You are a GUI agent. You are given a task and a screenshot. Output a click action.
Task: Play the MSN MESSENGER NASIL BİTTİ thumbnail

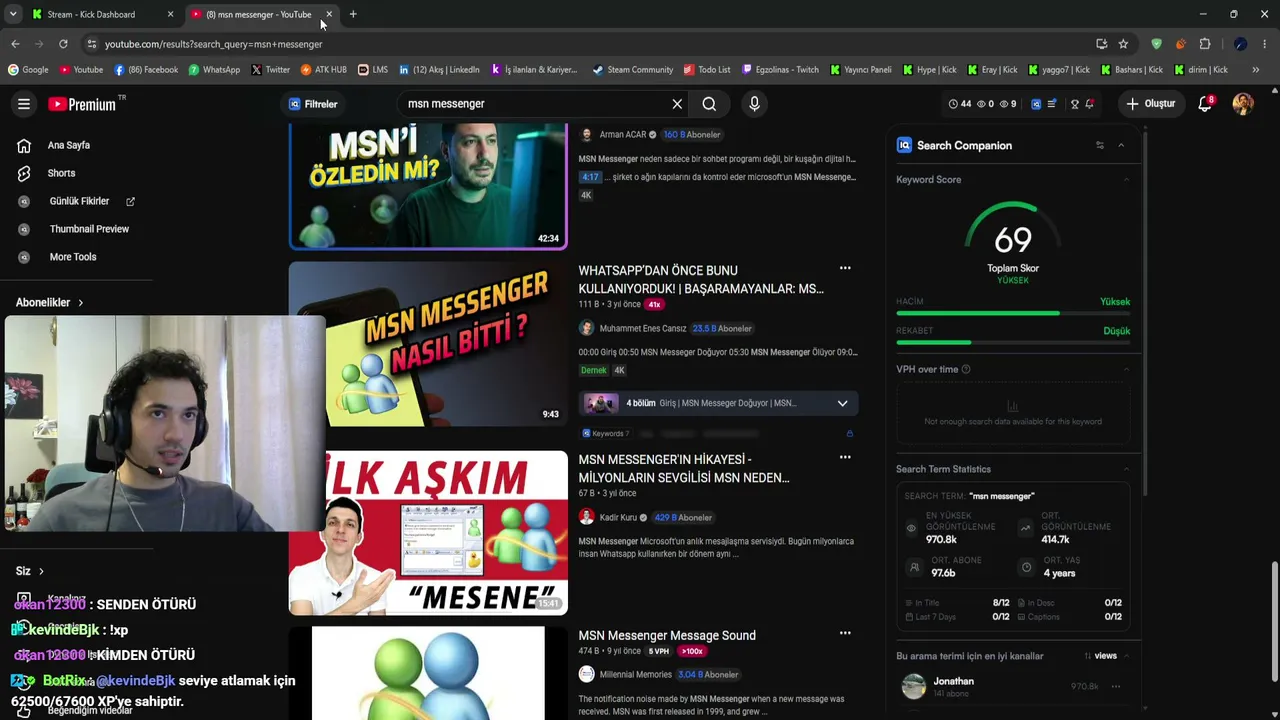tap(428, 344)
